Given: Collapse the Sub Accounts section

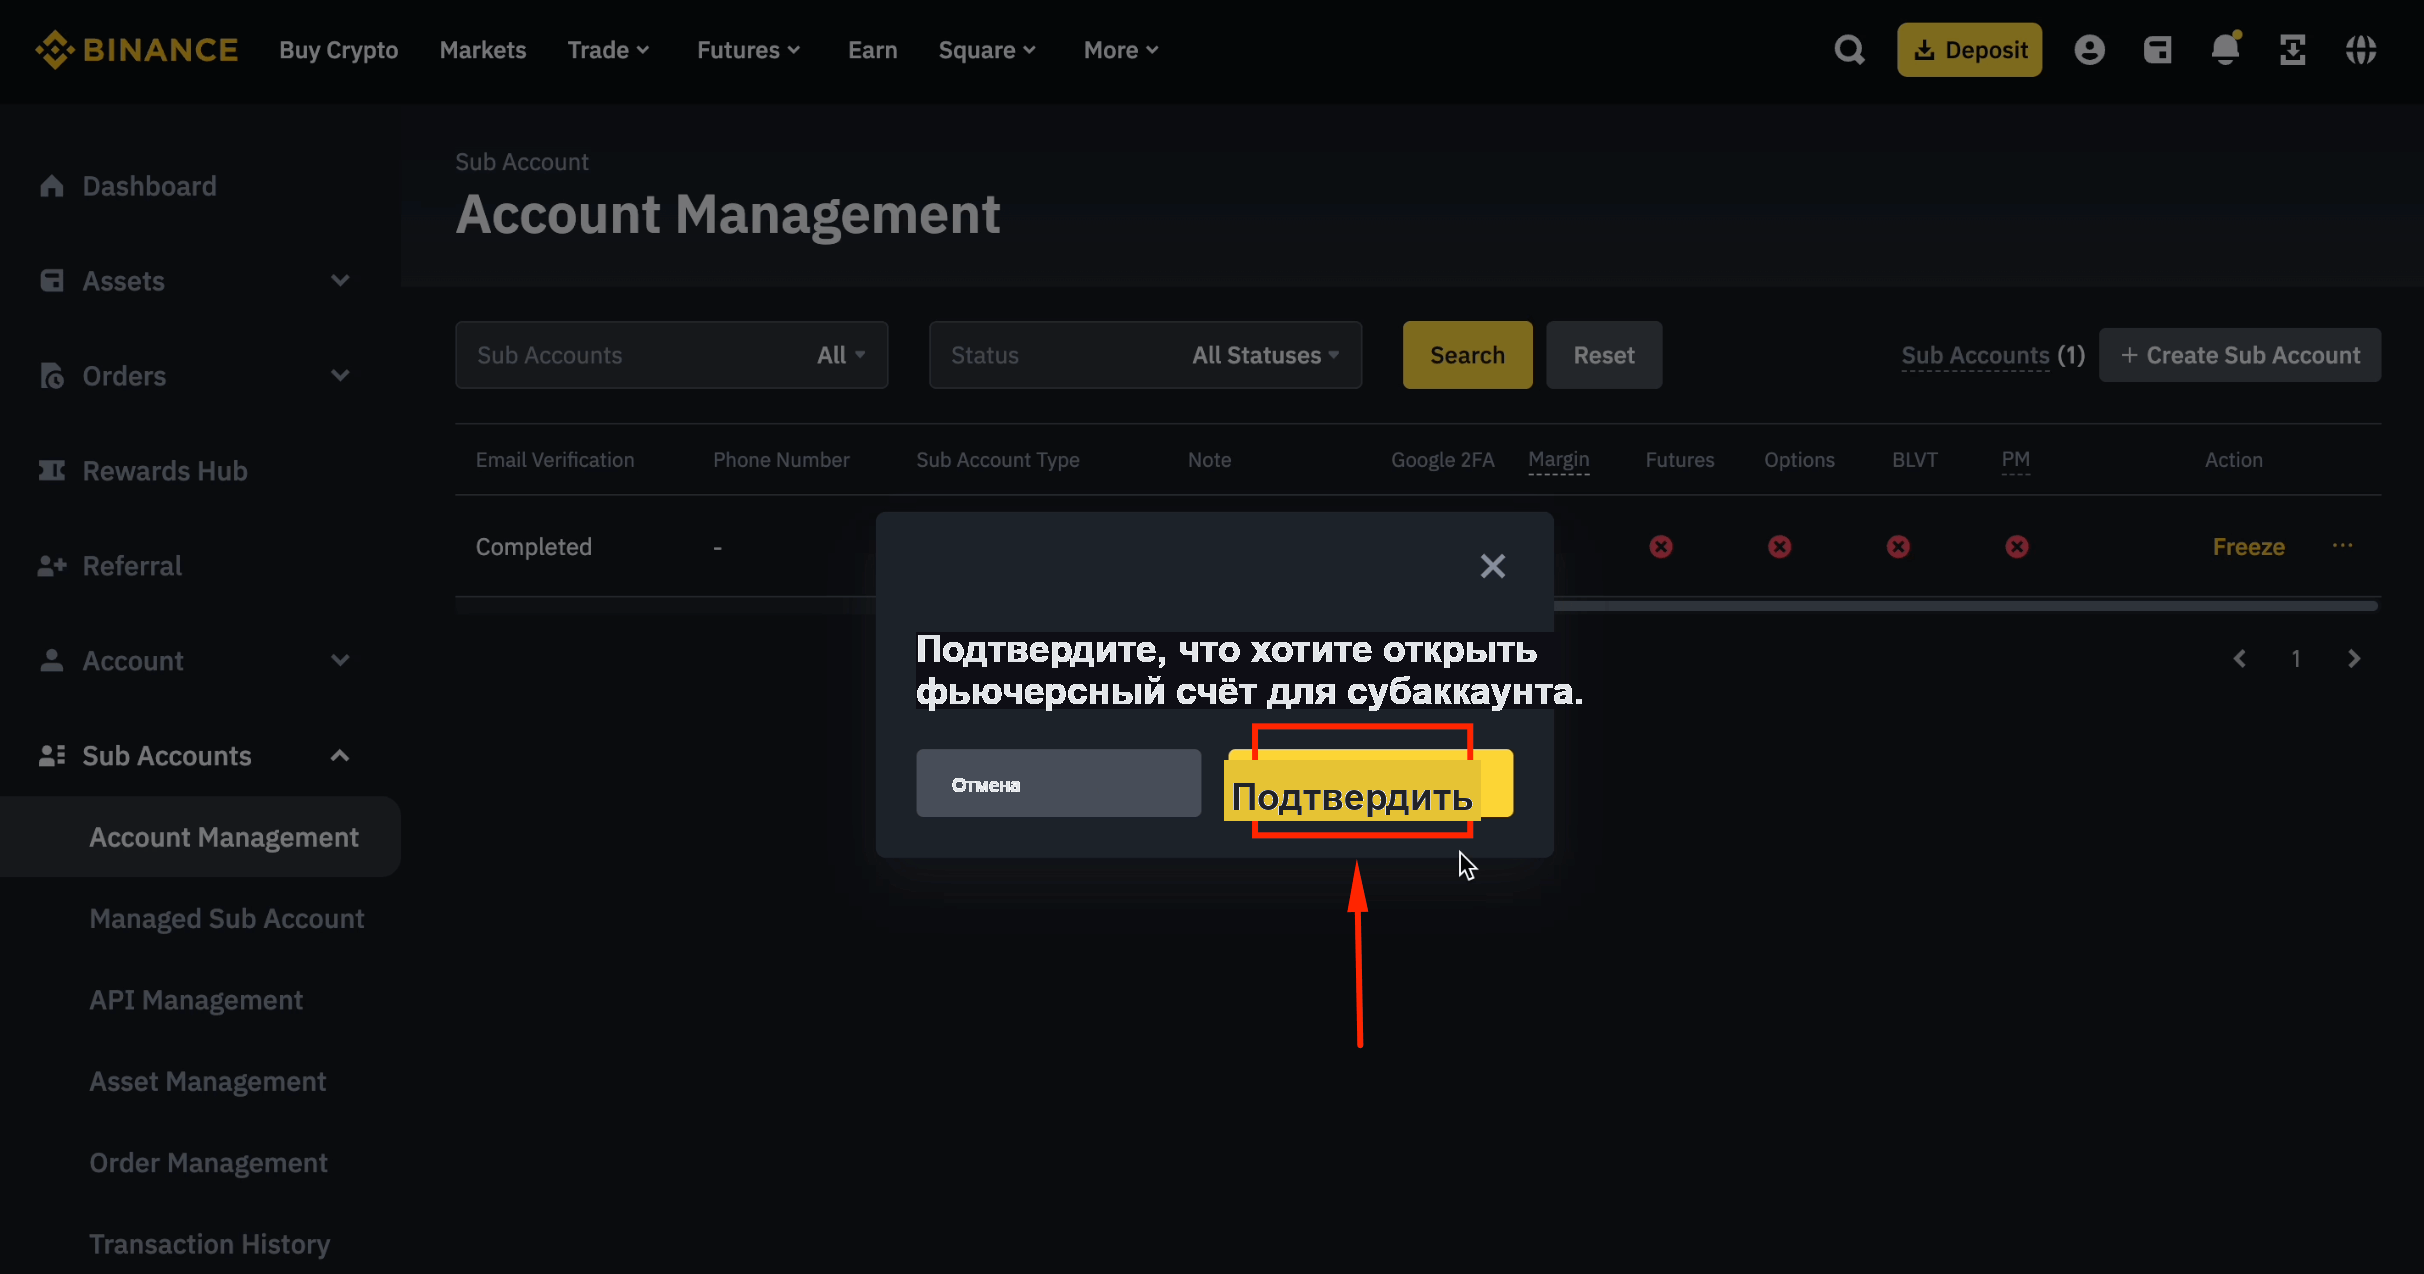Looking at the screenshot, I should [x=340, y=756].
